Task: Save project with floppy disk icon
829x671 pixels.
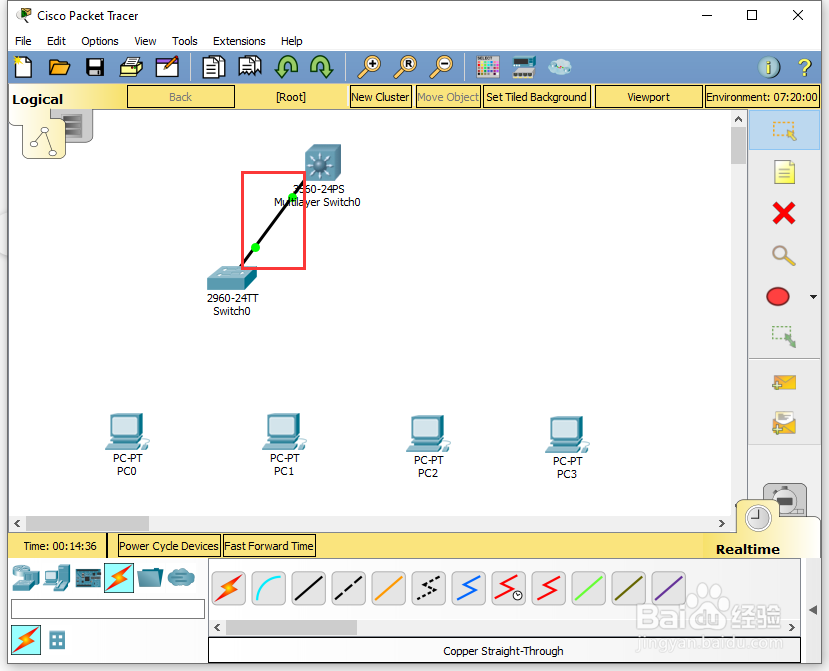Action: point(95,67)
